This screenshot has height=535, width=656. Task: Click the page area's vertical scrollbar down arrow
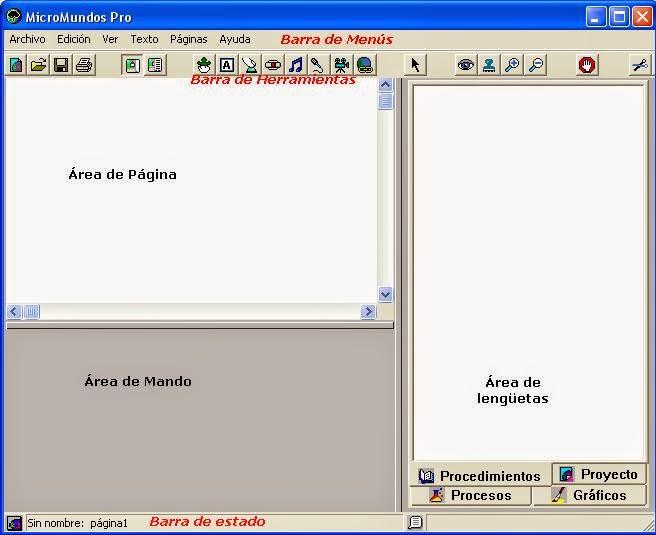(x=385, y=294)
